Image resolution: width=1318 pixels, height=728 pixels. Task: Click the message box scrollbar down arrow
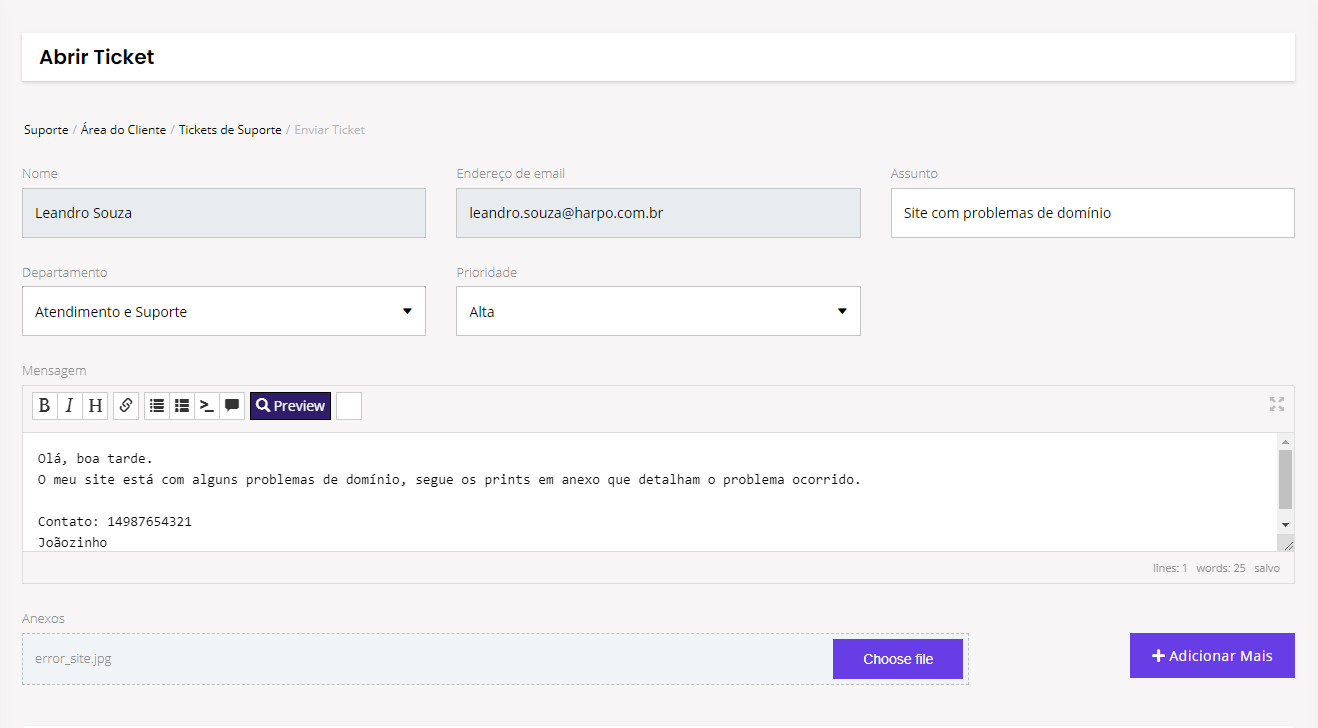coord(1285,525)
